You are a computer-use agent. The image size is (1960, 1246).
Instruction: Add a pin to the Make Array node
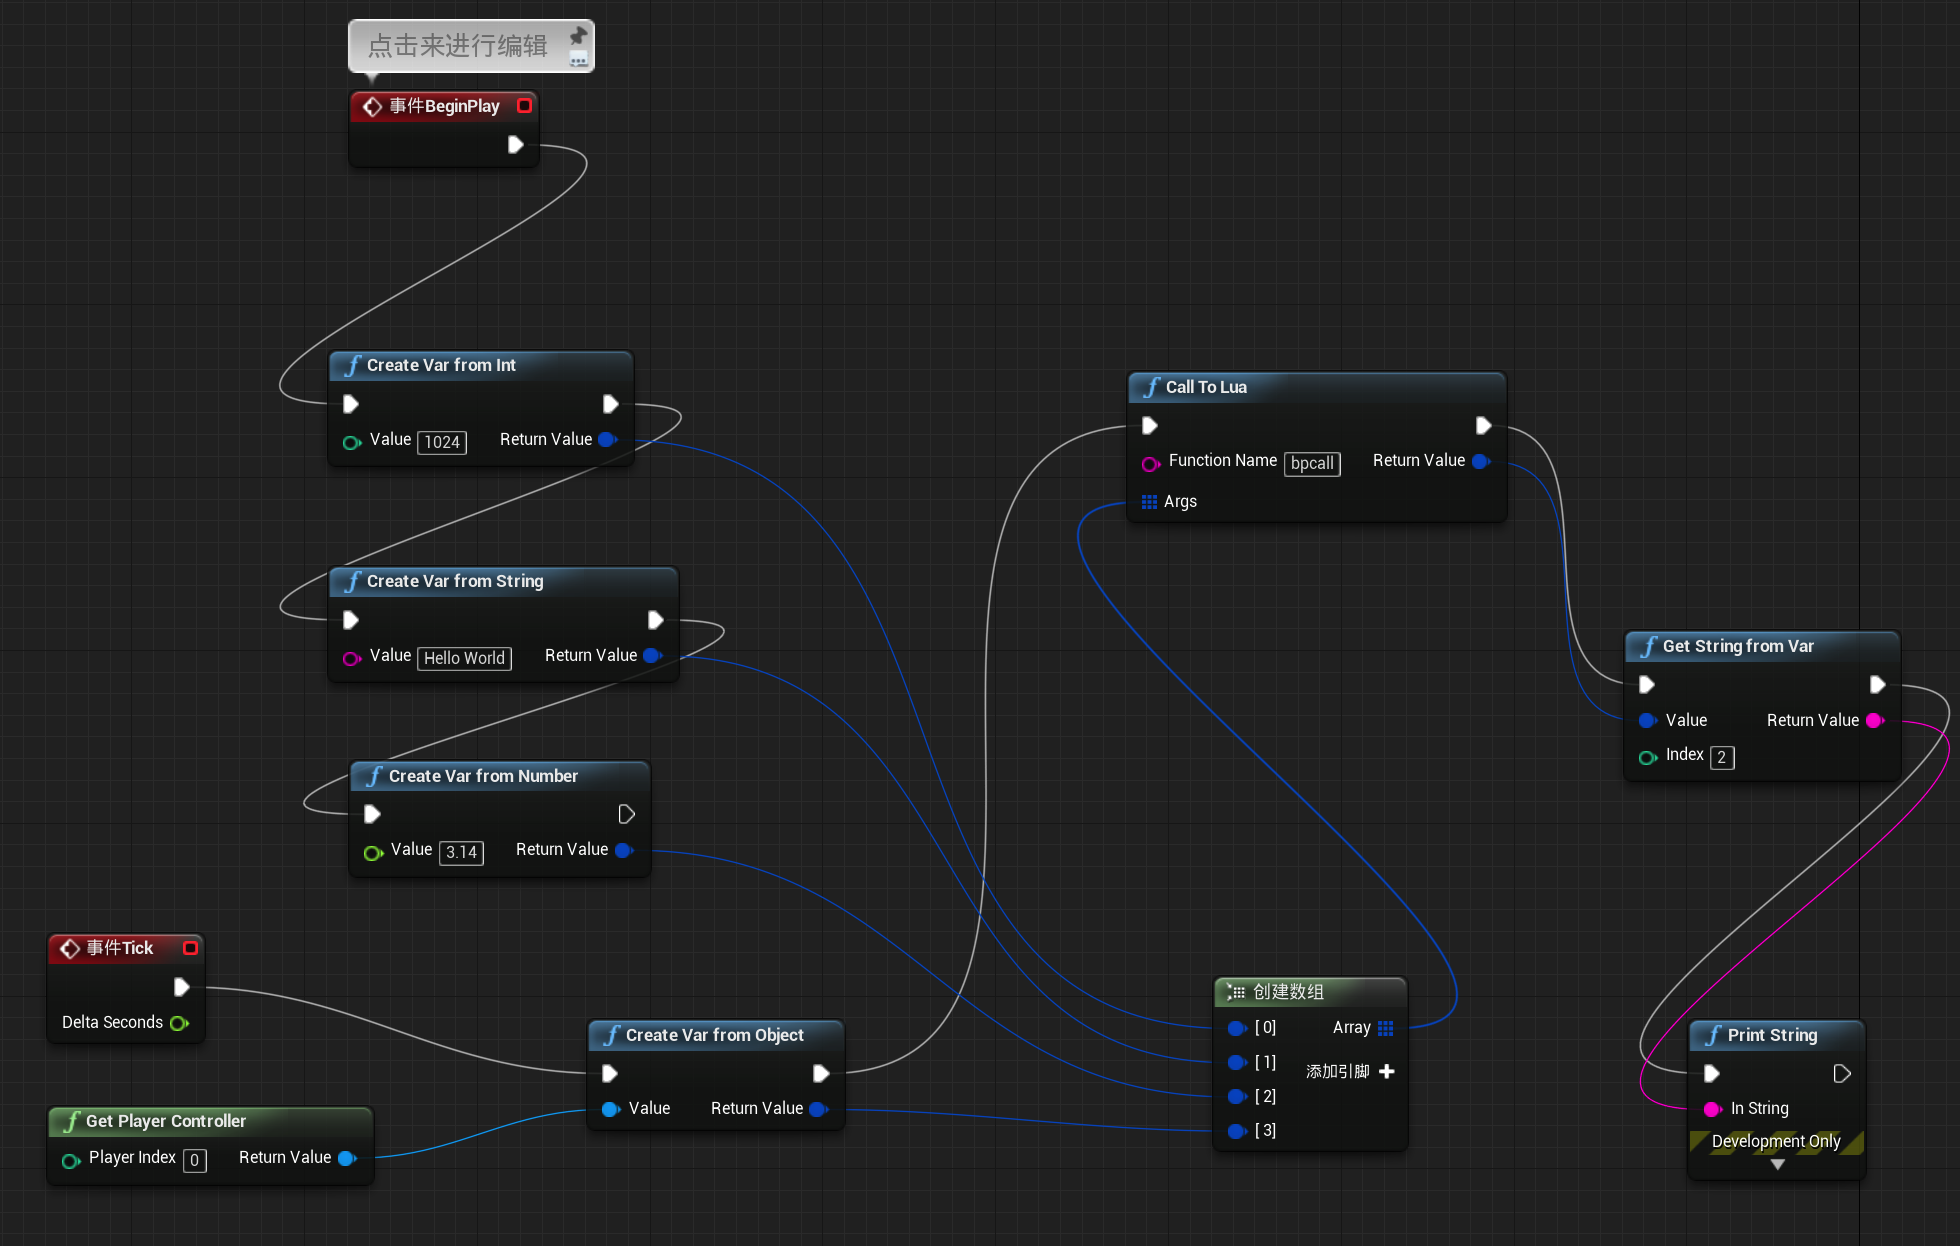click(x=1386, y=1071)
